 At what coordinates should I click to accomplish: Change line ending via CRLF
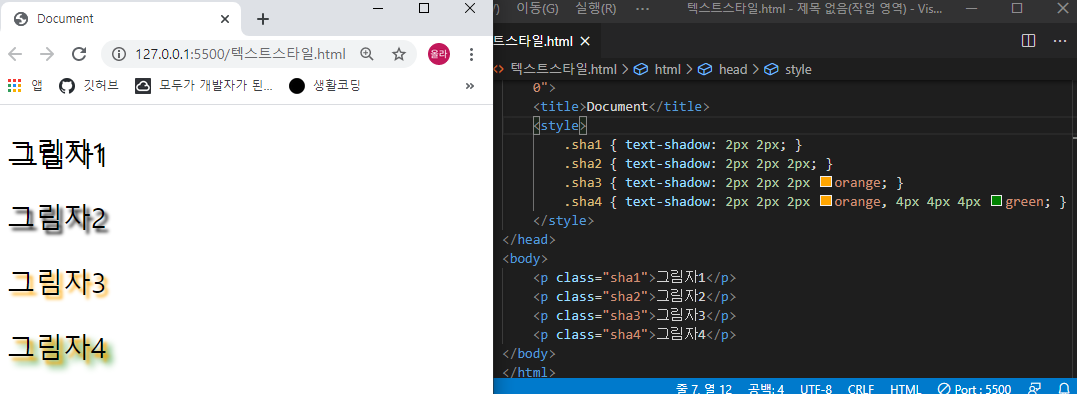coord(861,389)
